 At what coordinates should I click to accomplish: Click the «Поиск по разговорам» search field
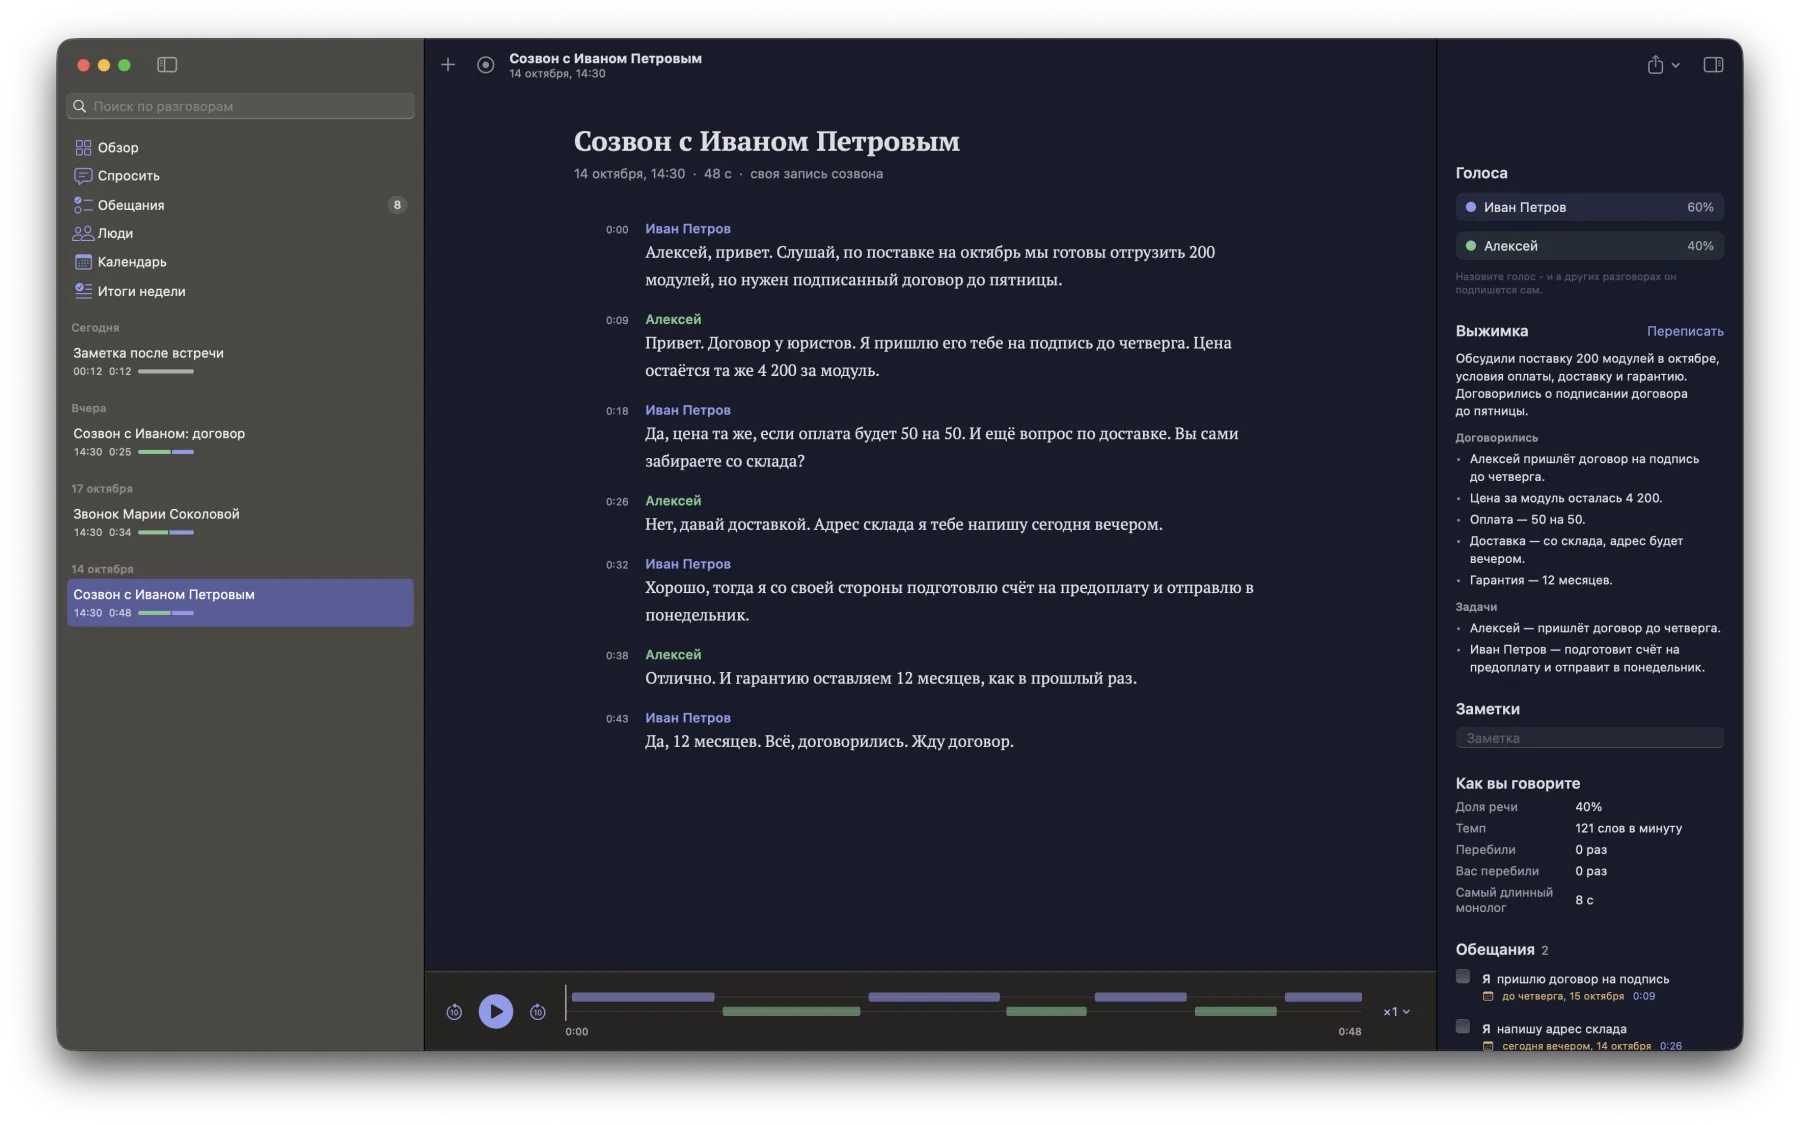click(240, 106)
